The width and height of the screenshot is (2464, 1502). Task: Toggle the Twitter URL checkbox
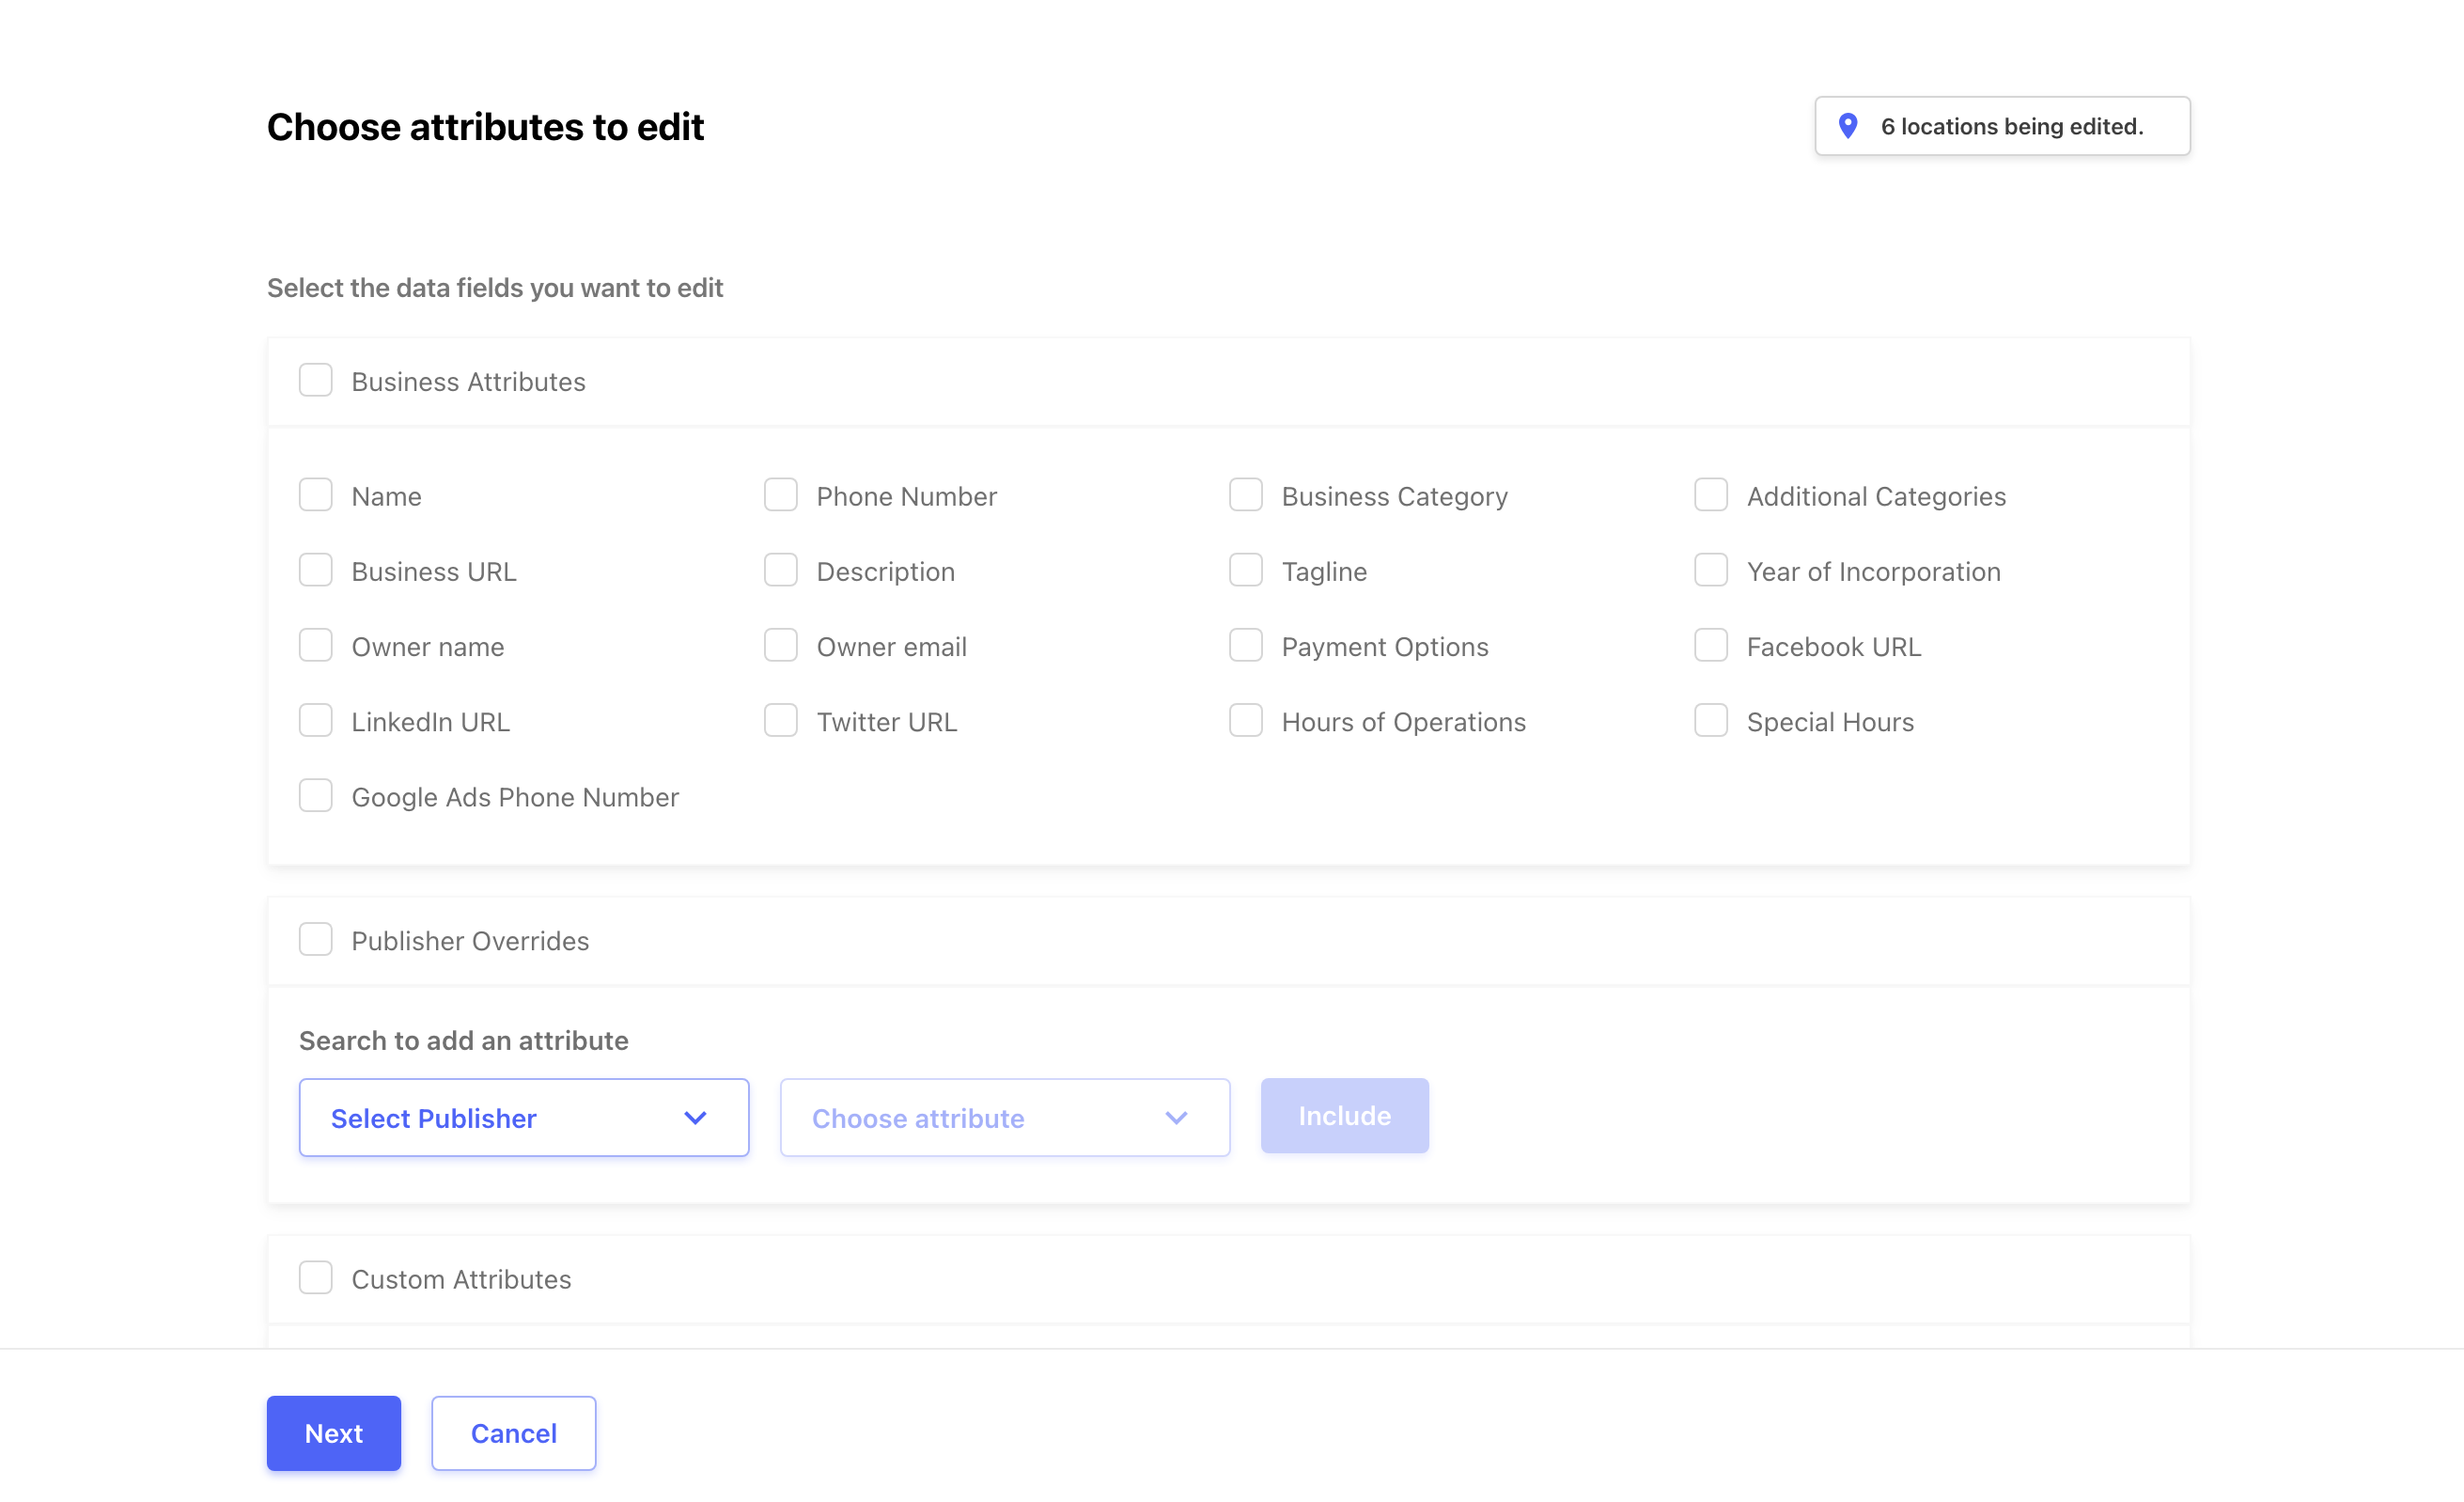coord(781,720)
